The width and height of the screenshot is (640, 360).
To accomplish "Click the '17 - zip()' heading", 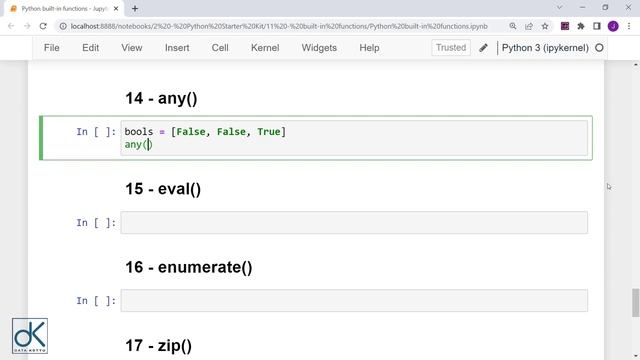I will pos(158,346).
